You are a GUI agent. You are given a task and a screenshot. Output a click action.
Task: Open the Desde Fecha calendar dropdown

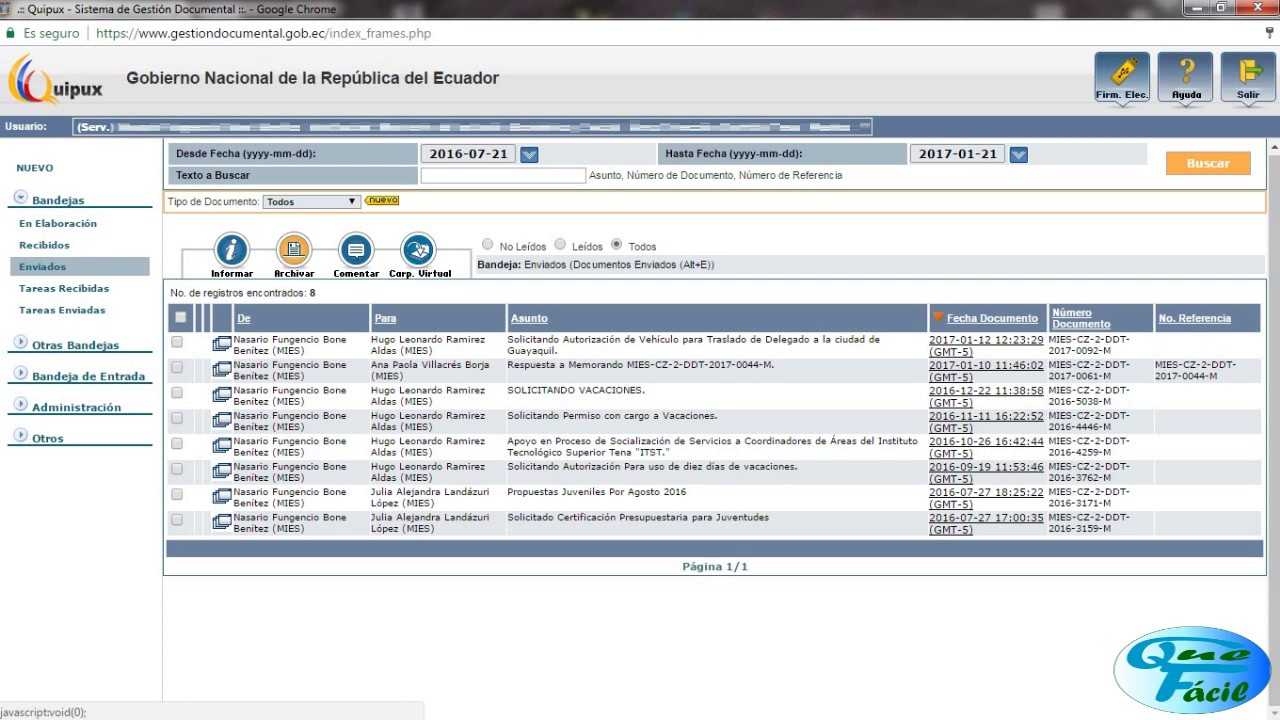(530, 154)
